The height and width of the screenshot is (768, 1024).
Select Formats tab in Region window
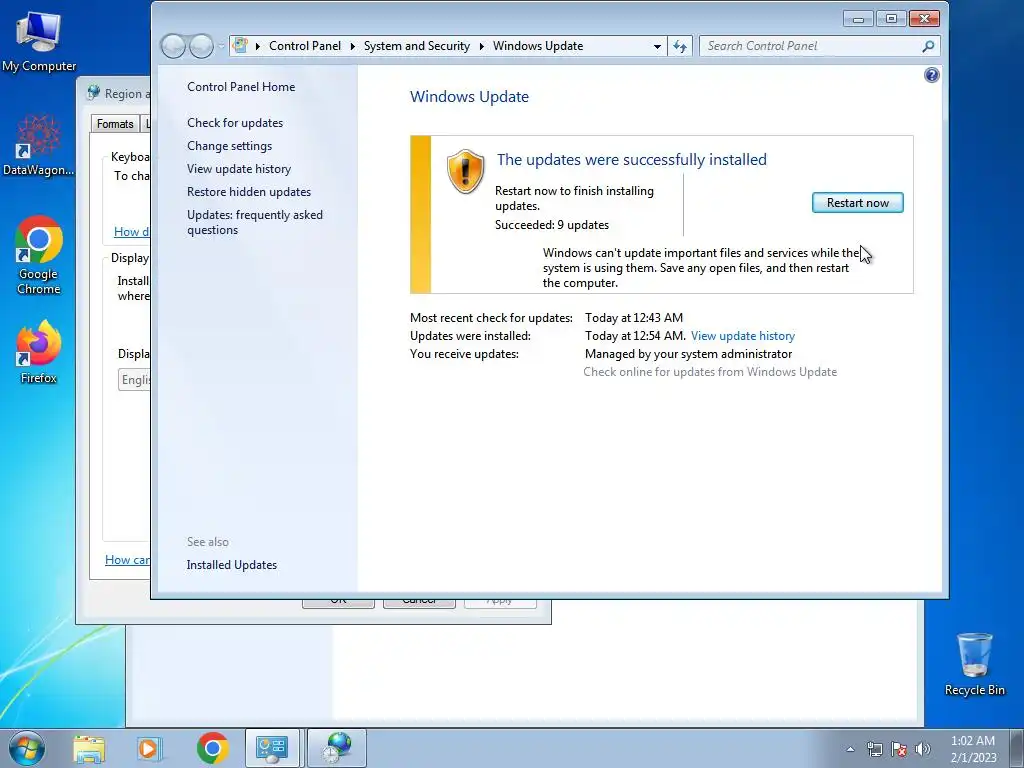coord(115,124)
